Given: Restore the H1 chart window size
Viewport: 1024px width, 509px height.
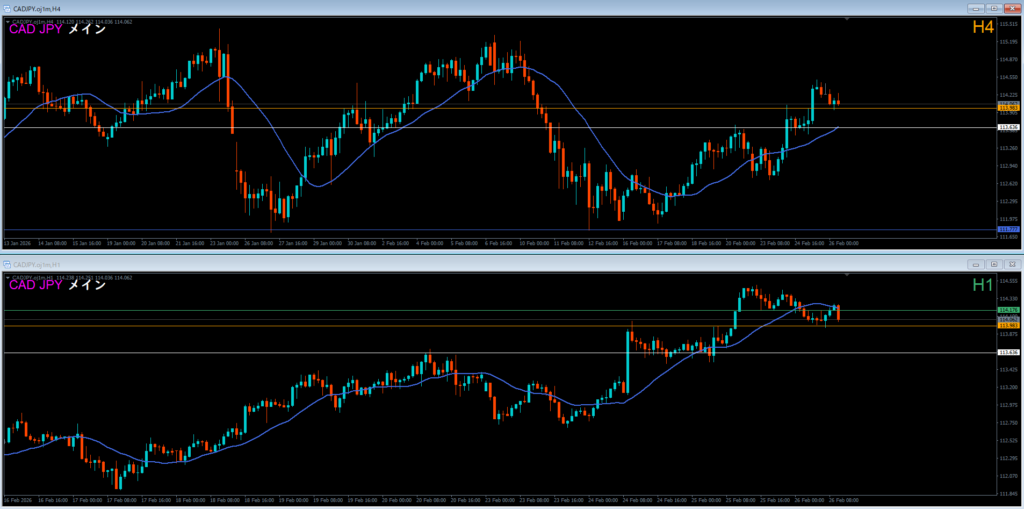Looking at the screenshot, I should coord(994,264).
